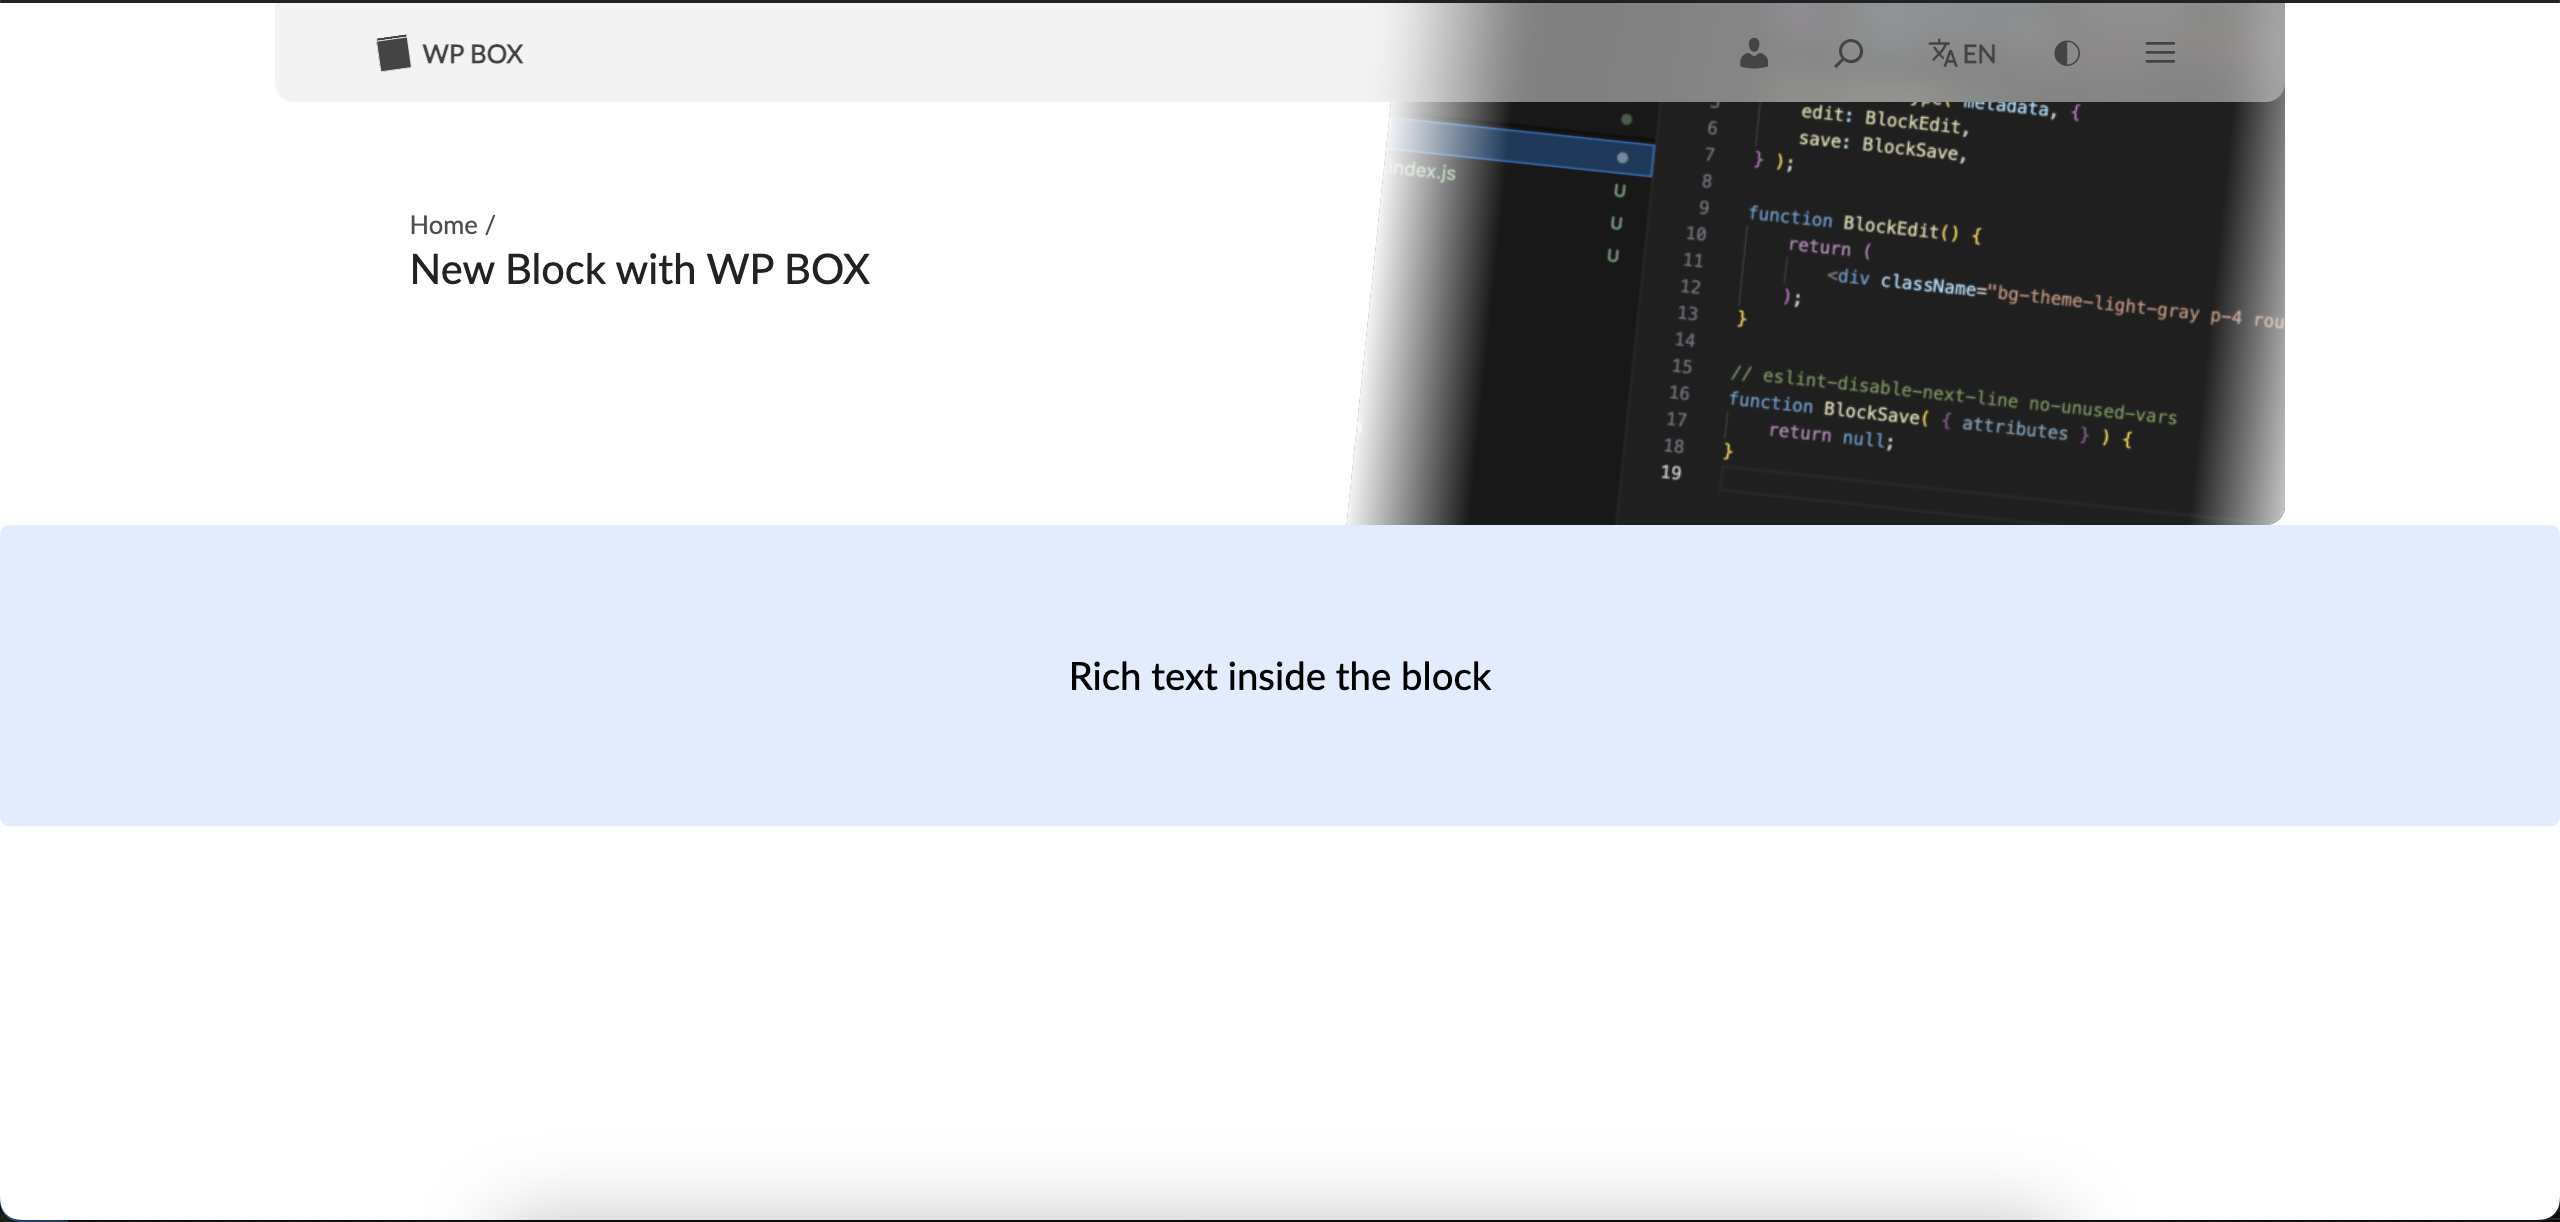The width and height of the screenshot is (2560, 1222).
Task: Open the user account icon
Action: 1754,53
